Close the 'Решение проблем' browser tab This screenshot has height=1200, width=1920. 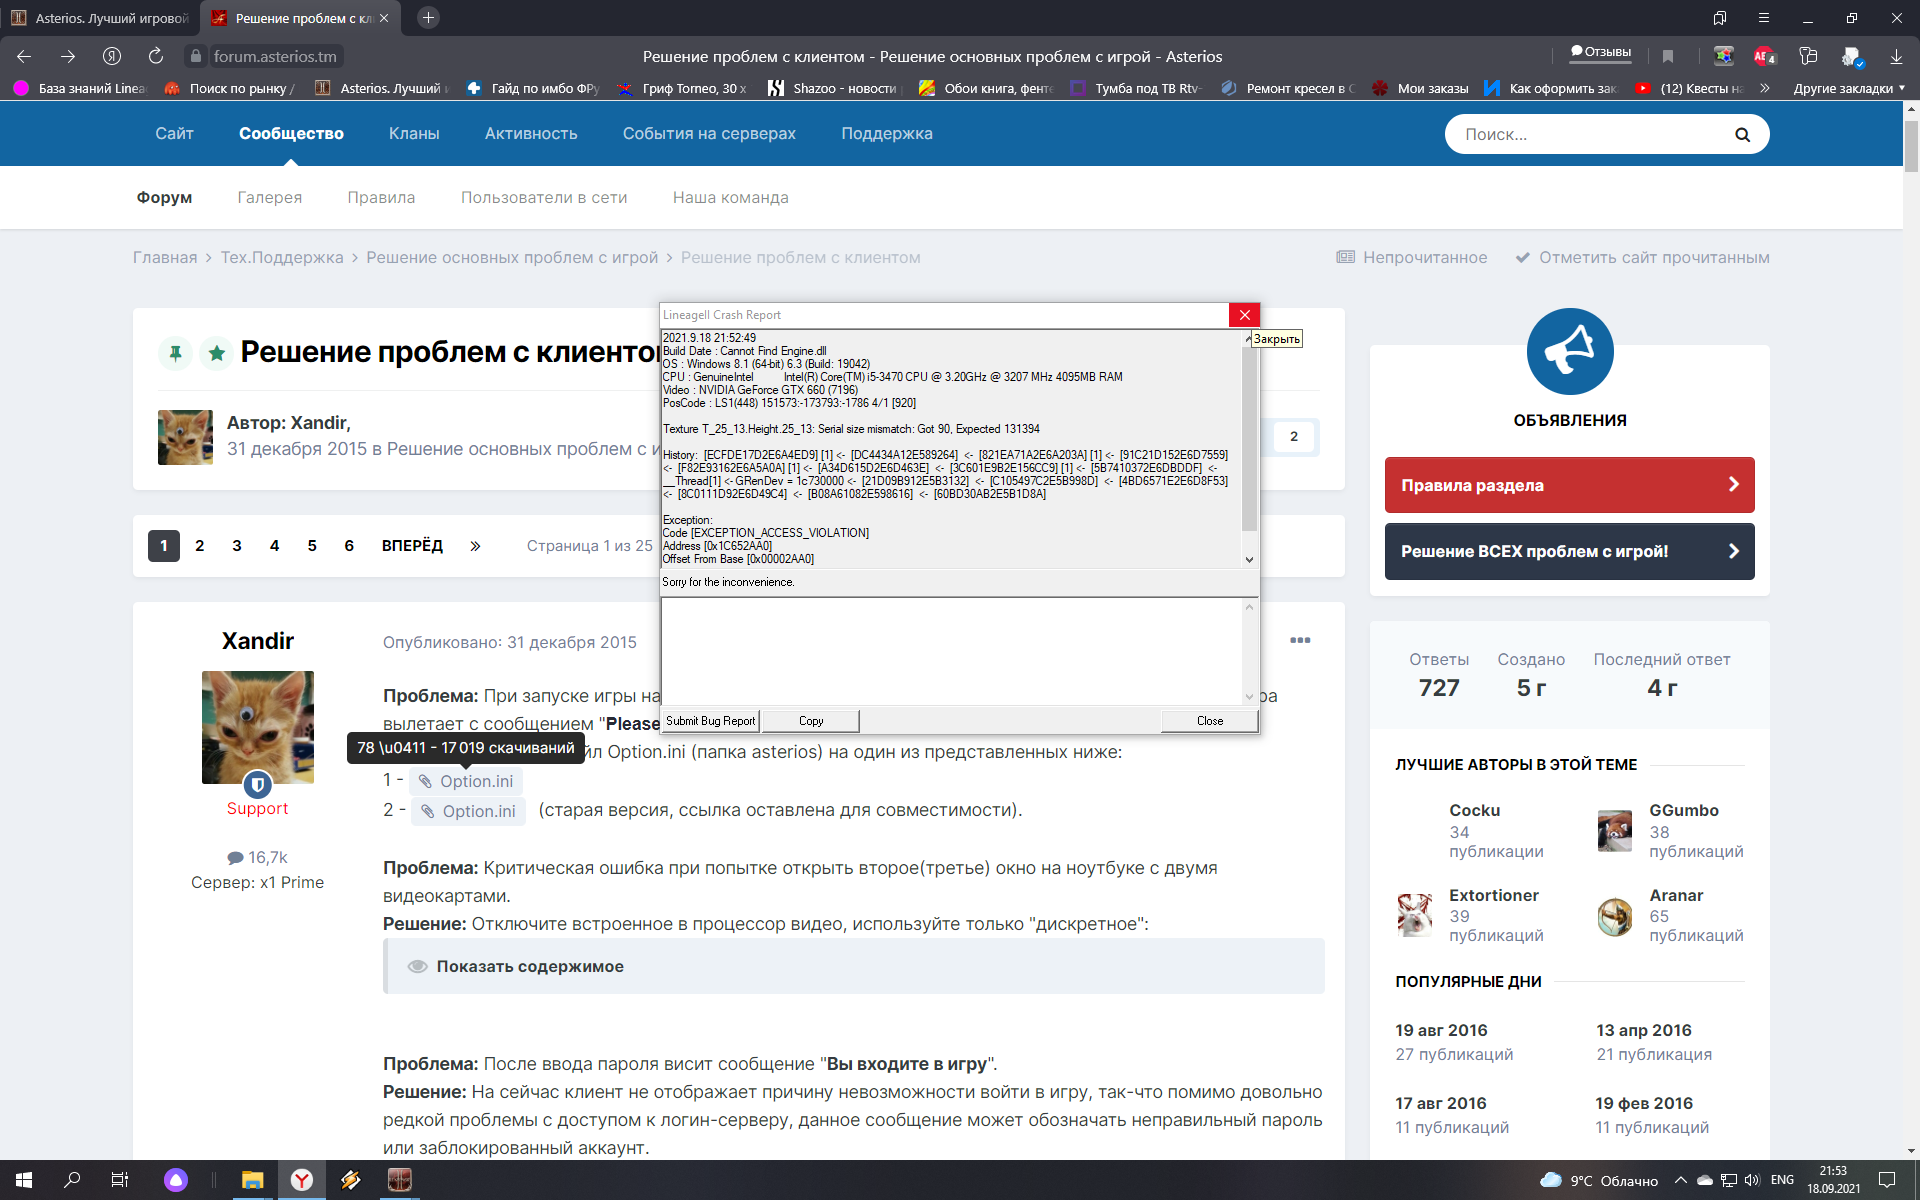384,18
